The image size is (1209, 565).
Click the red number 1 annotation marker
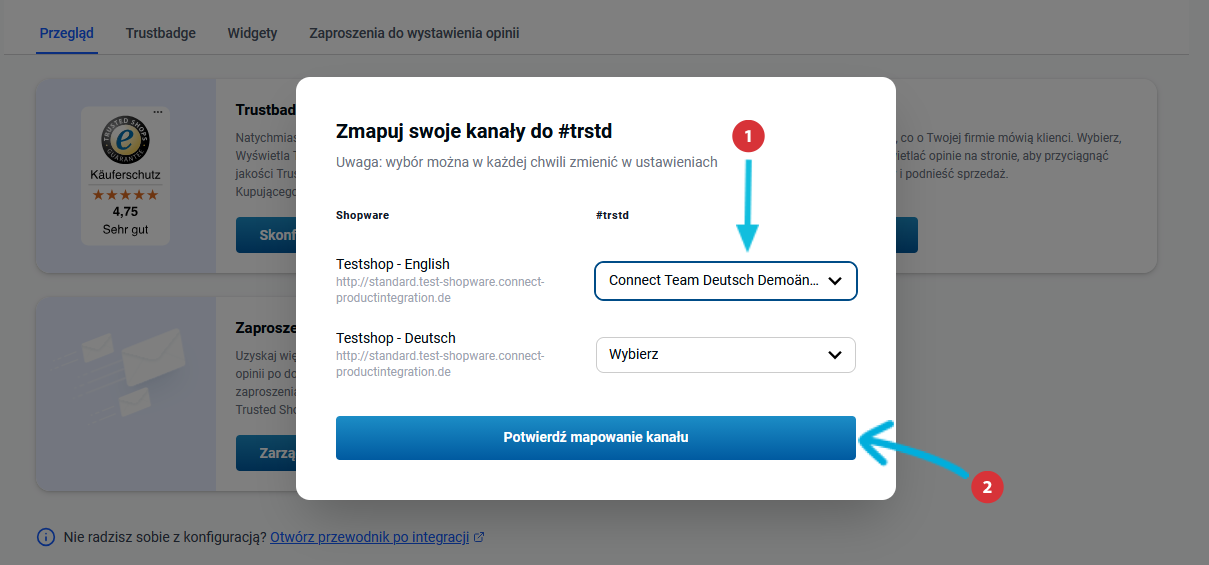748,136
